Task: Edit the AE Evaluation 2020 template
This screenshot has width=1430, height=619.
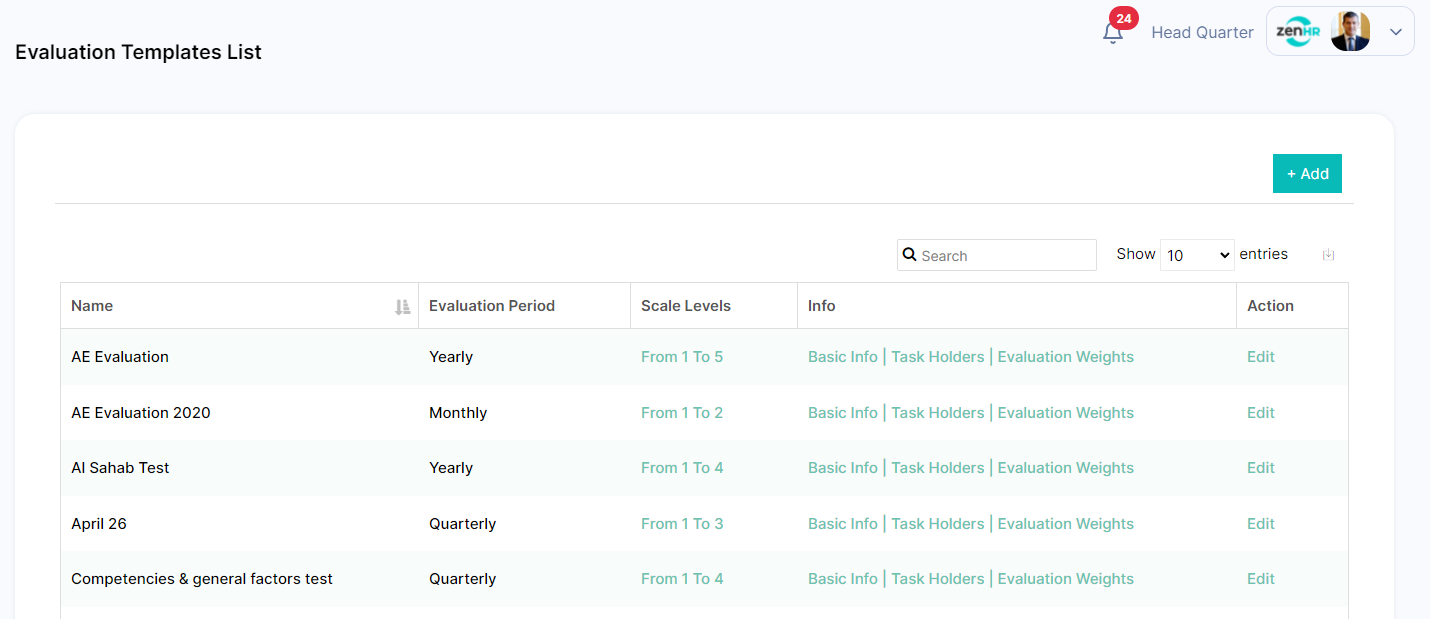Action: [x=1261, y=413]
